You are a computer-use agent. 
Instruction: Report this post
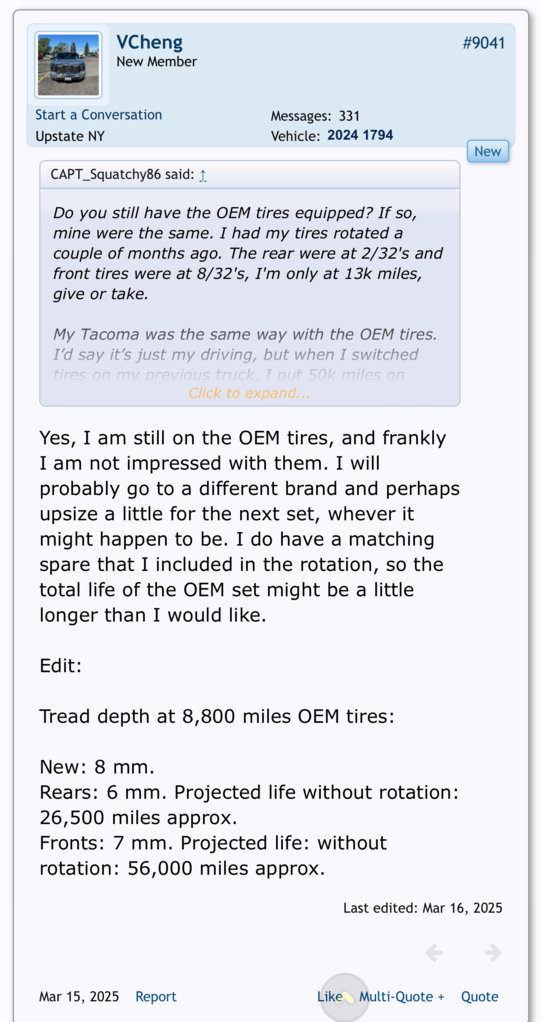pos(156,997)
